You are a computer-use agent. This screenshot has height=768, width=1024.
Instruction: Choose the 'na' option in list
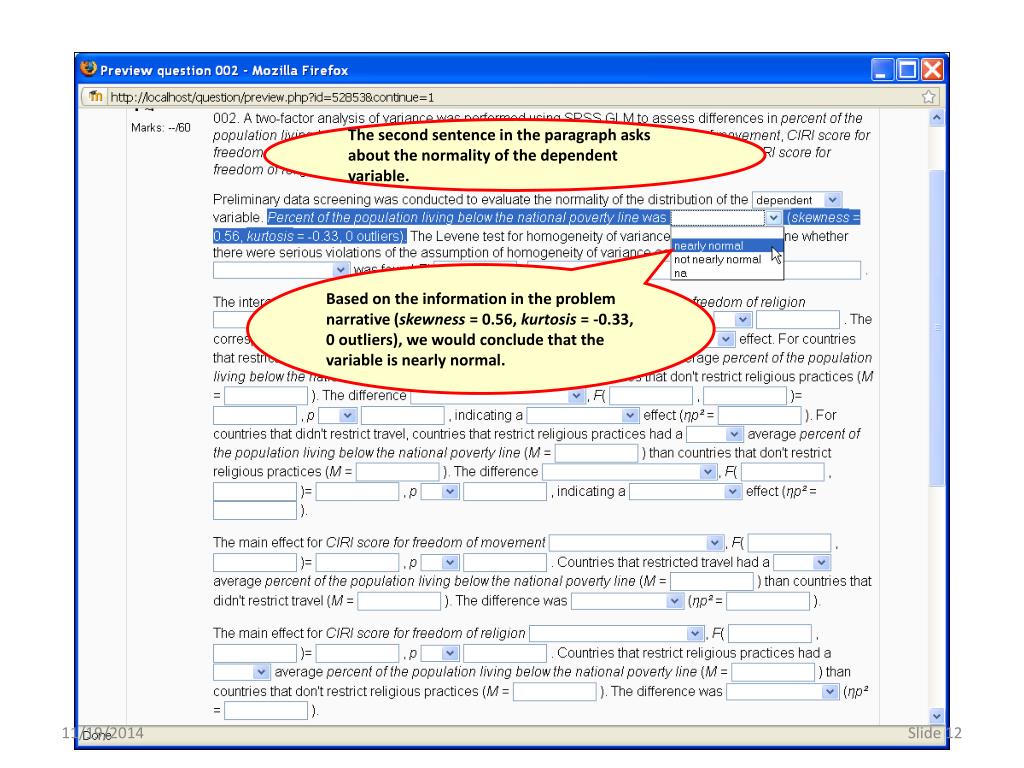[x=727, y=273]
